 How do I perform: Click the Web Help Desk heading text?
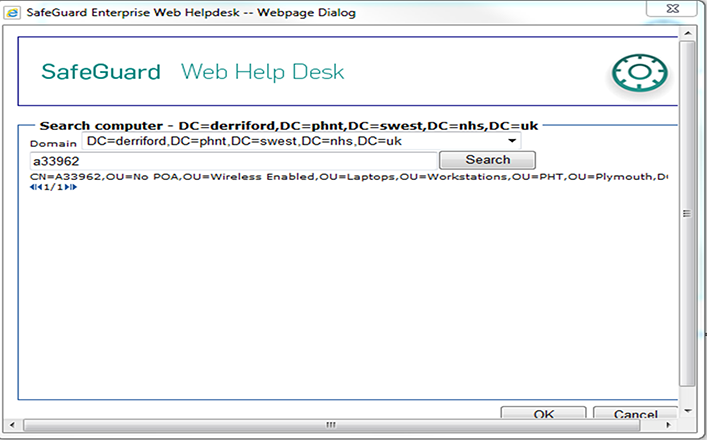pyautogui.click(x=262, y=72)
